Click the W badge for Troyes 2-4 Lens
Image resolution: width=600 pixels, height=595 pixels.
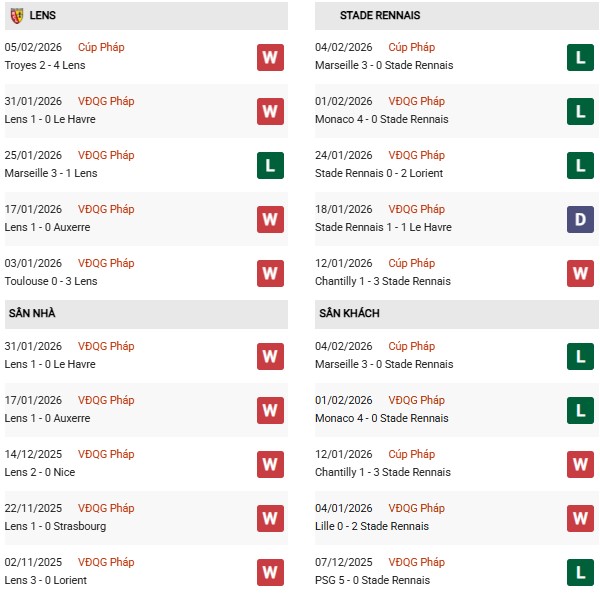point(270,57)
